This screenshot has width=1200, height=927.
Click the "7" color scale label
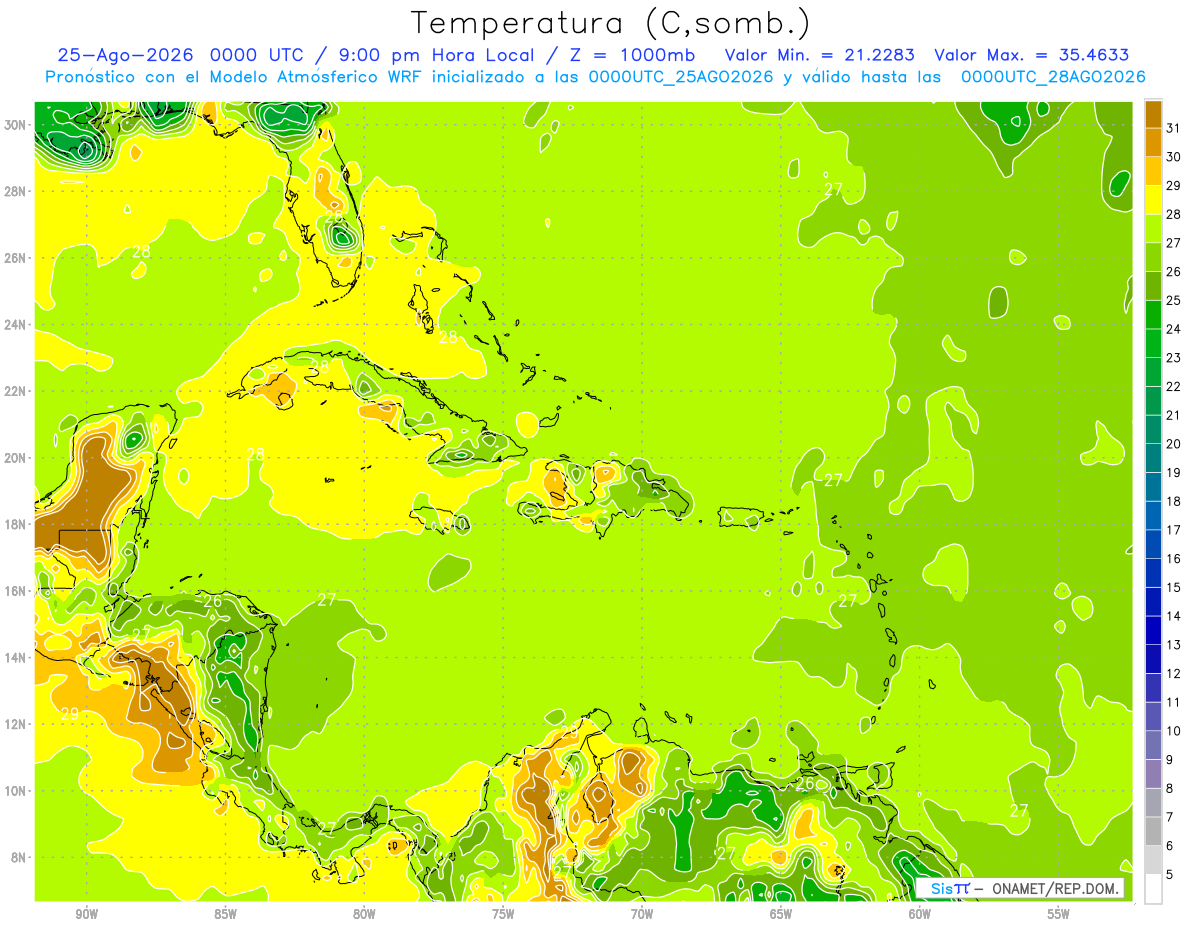[x=1169, y=817]
